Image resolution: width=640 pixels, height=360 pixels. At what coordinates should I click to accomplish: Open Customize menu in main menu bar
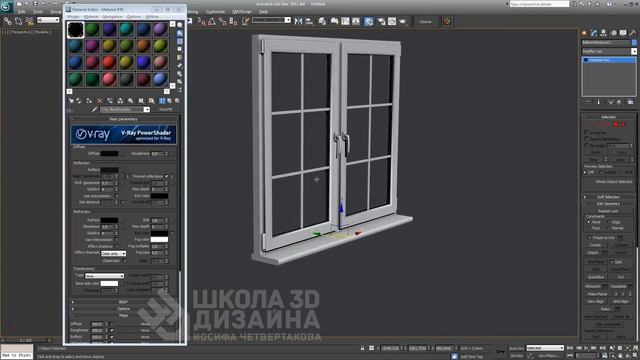[x=215, y=12]
